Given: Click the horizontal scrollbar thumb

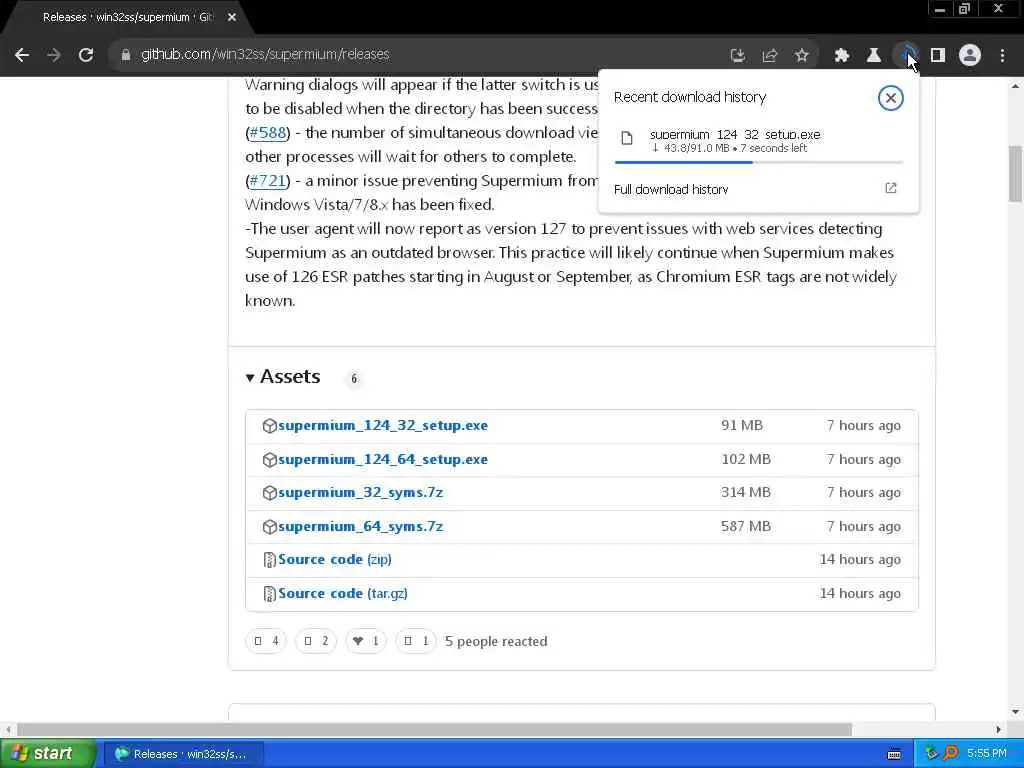Looking at the screenshot, I should (434, 729).
